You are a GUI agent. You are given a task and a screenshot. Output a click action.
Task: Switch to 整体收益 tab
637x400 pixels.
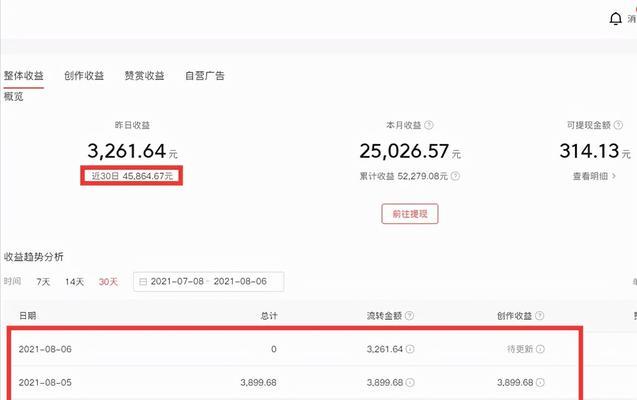[x=24, y=76]
